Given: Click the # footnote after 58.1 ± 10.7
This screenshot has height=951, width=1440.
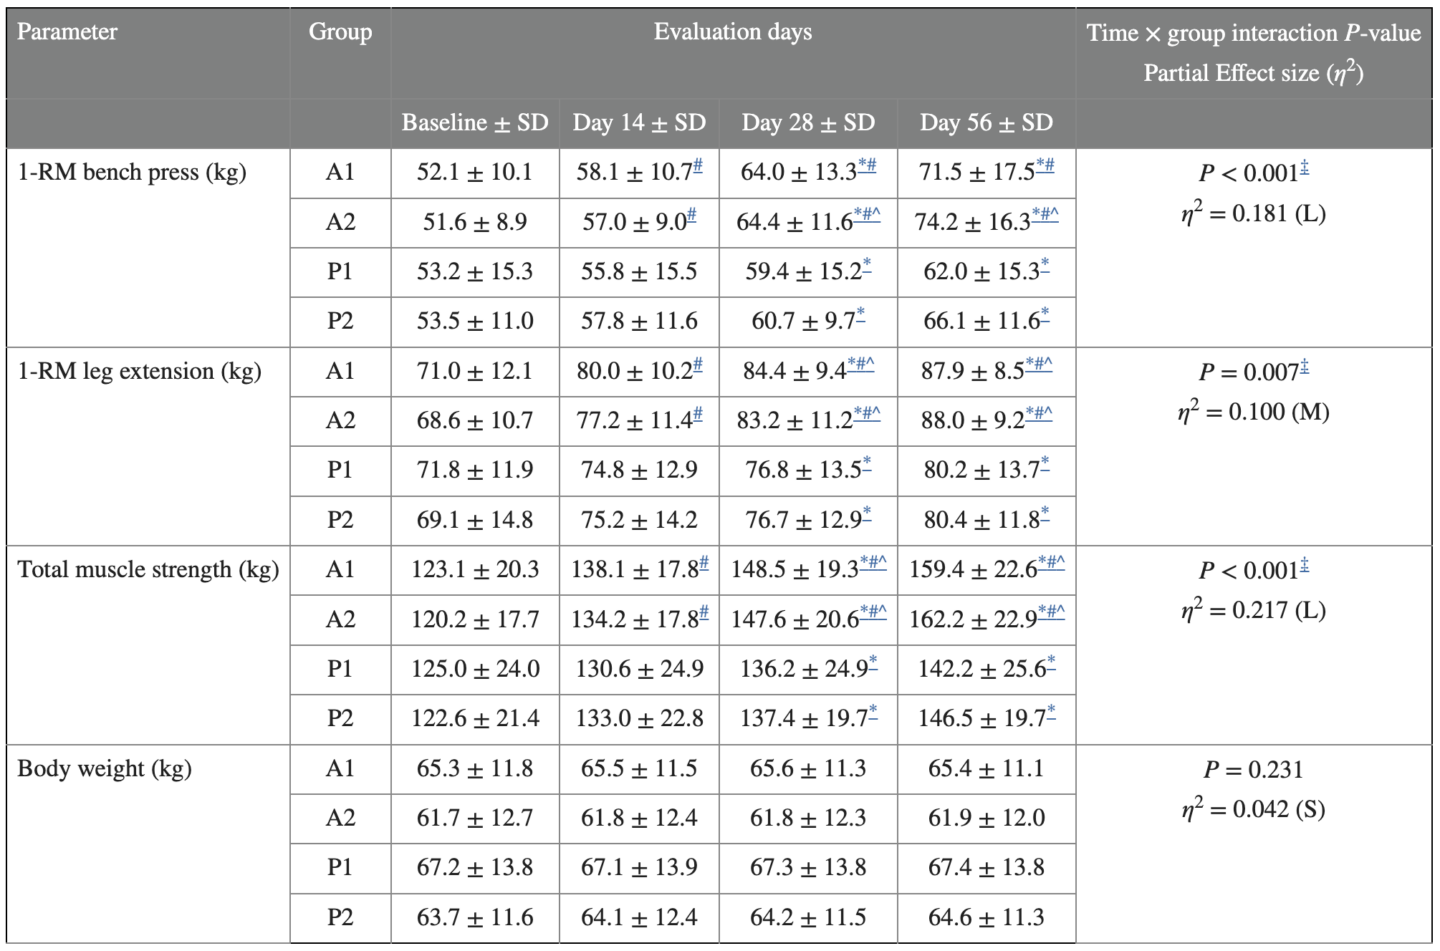Looking at the screenshot, I should tap(697, 166).
